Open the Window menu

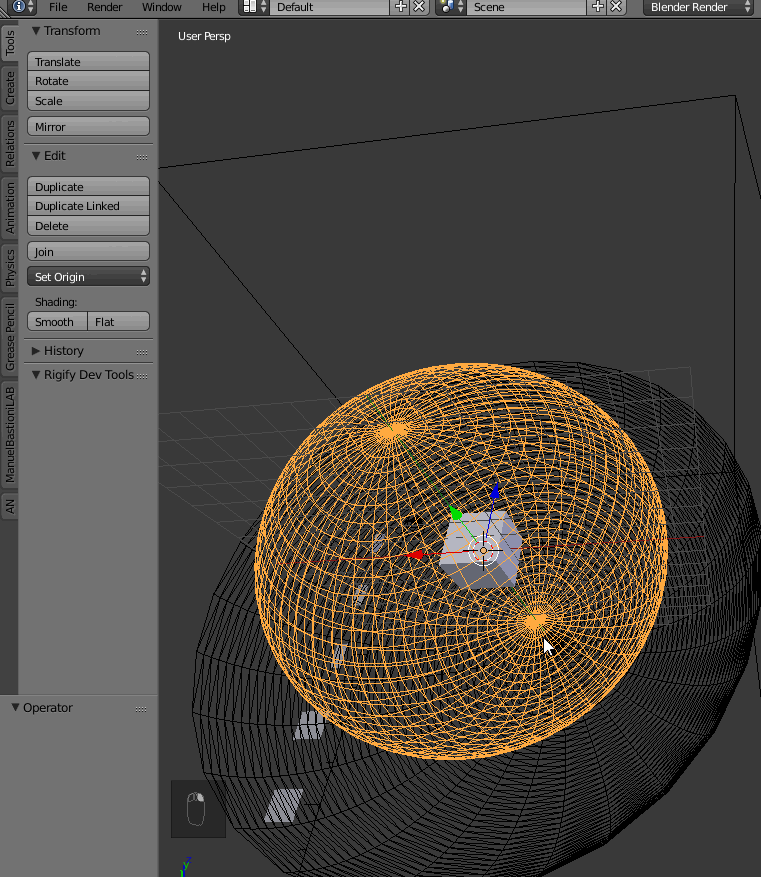click(162, 7)
